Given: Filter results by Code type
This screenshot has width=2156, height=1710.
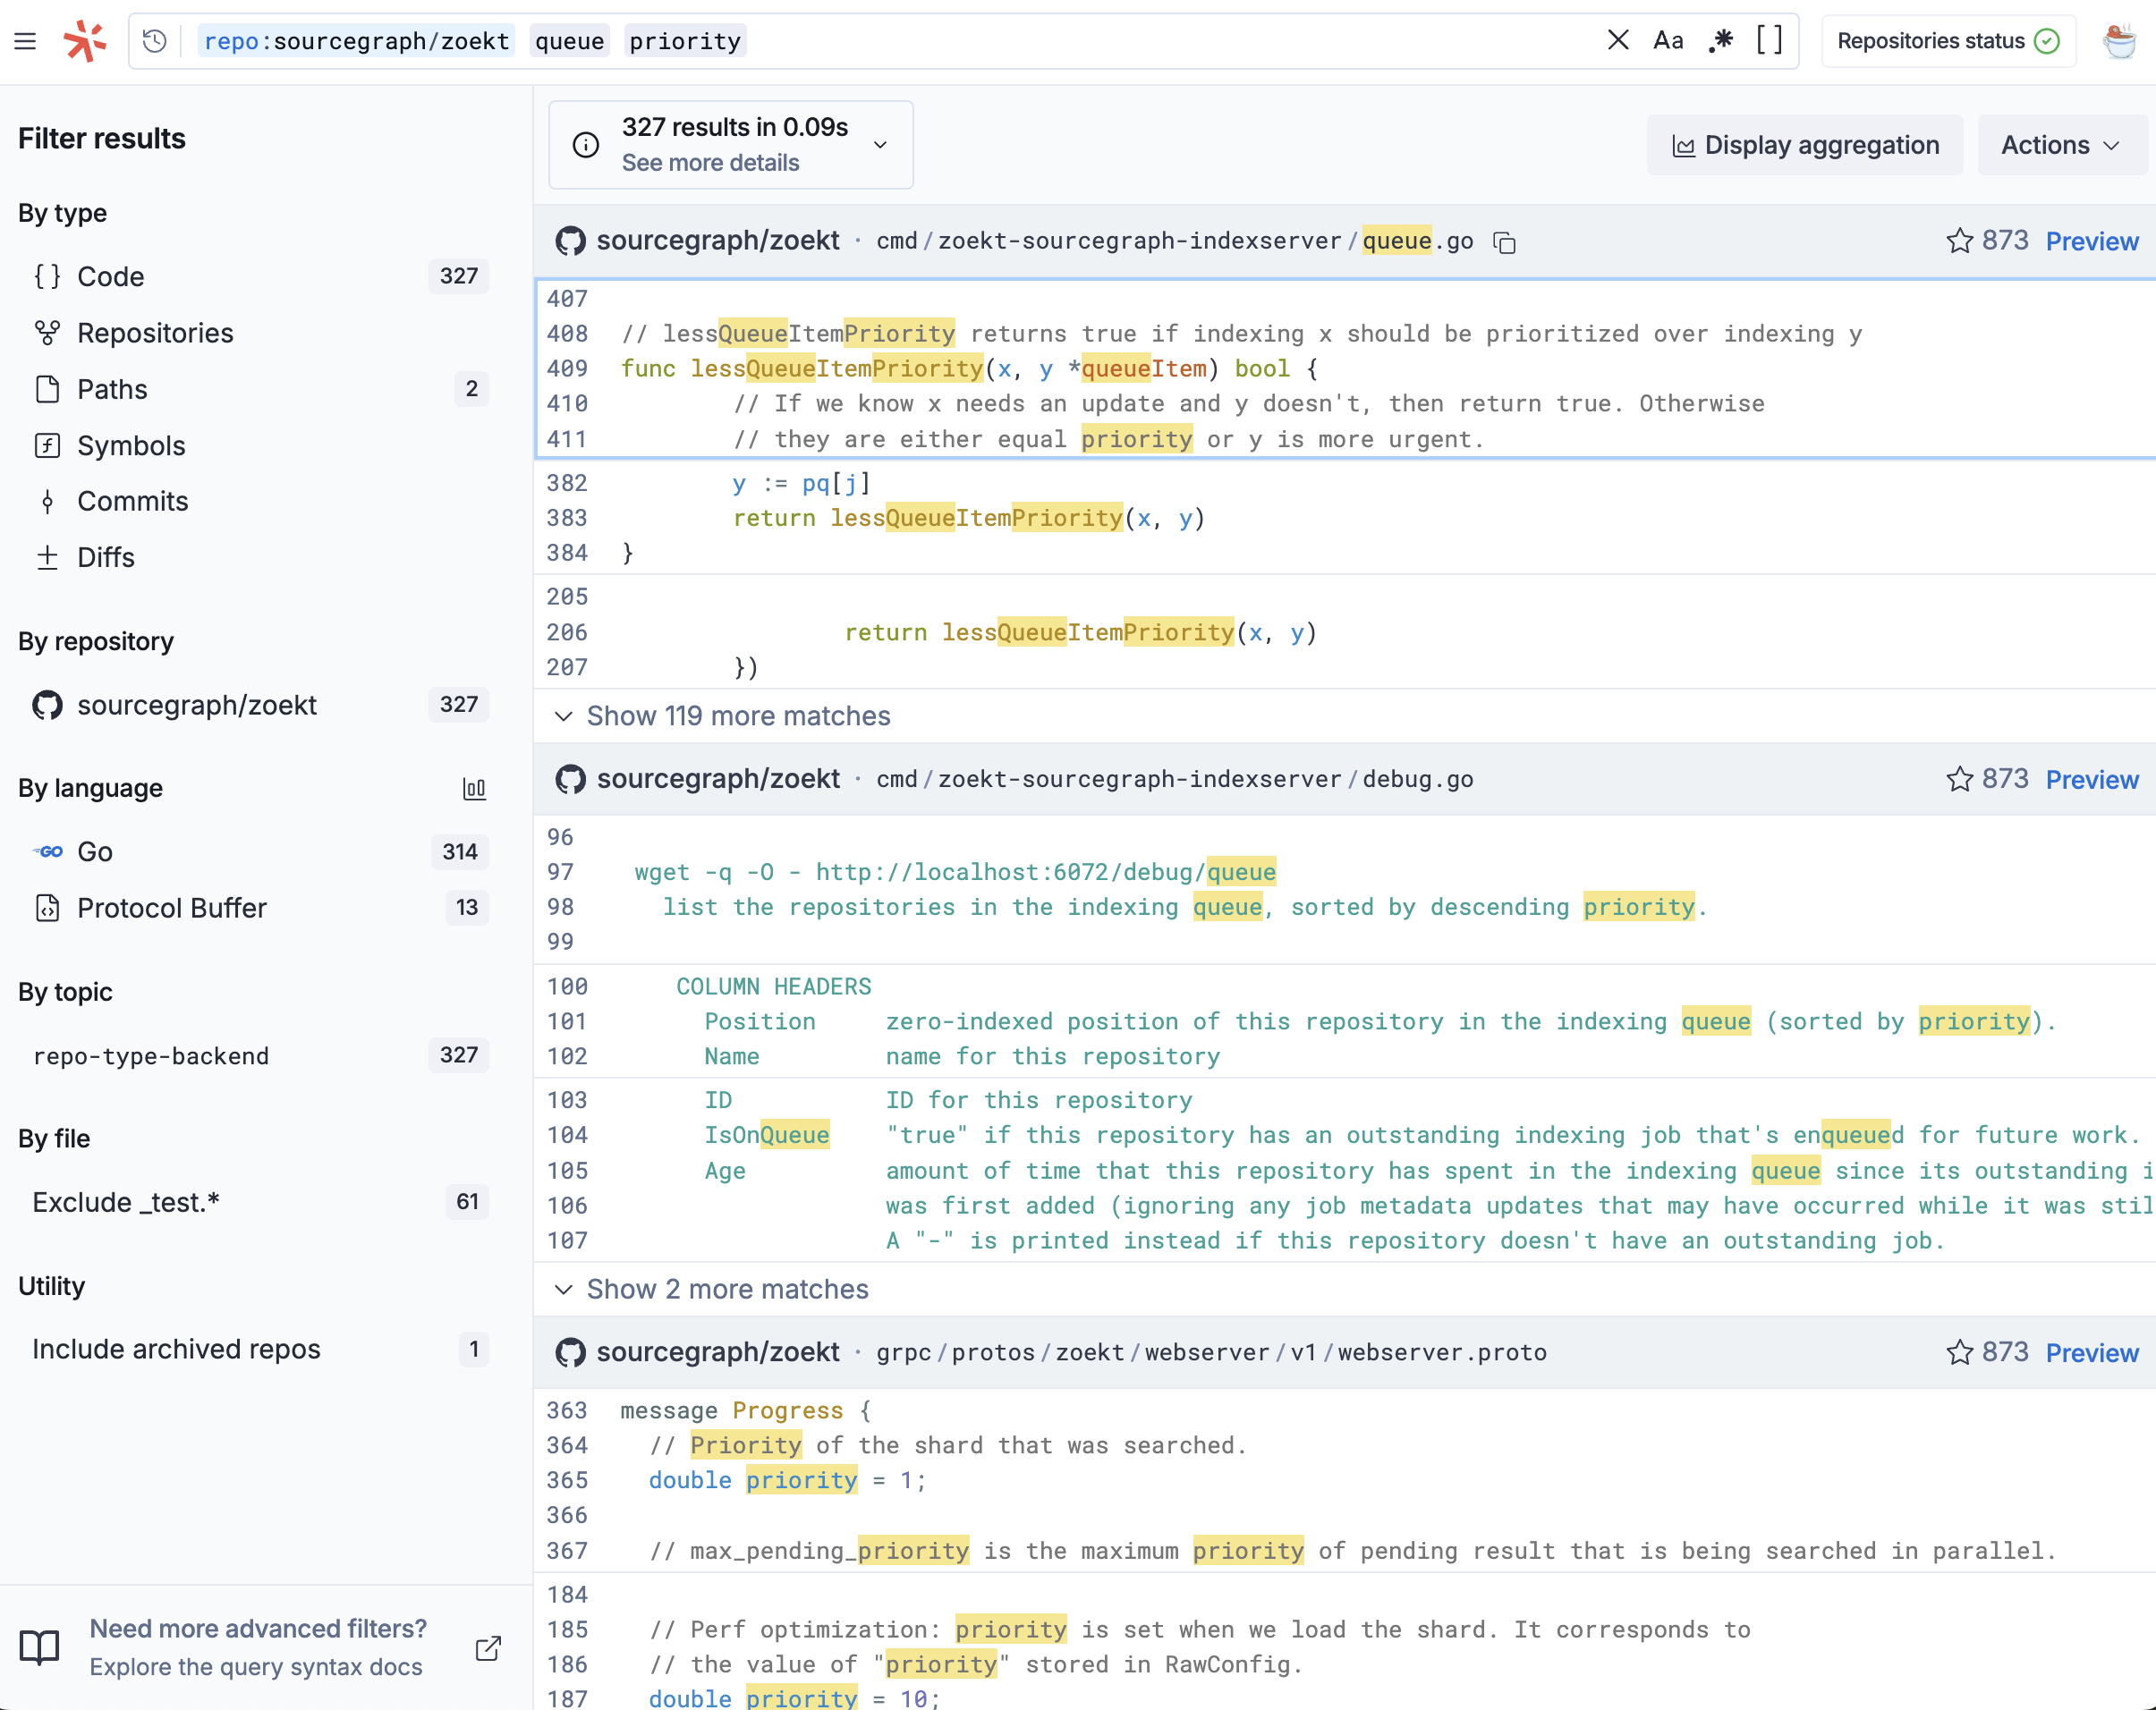Looking at the screenshot, I should click(x=260, y=276).
